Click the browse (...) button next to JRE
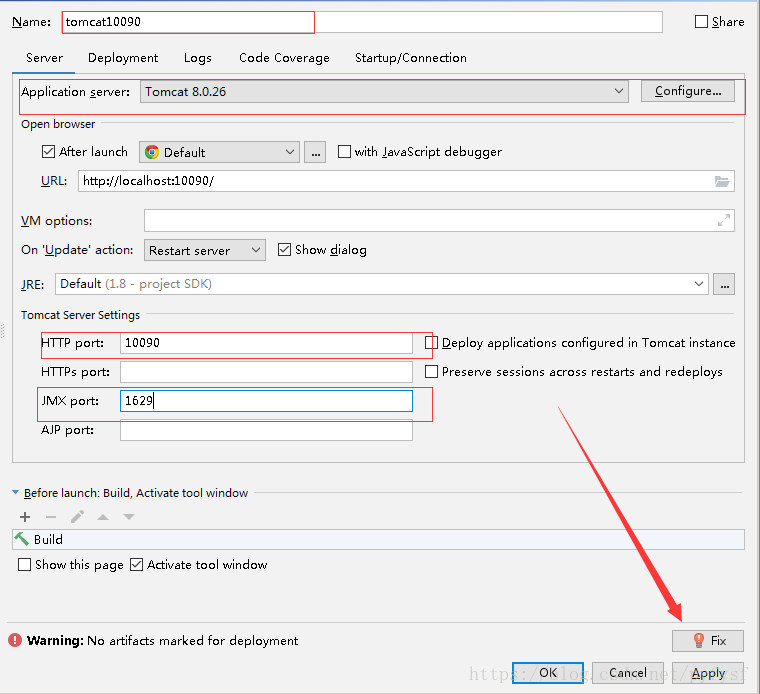Image resolution: width=760 pixels, height=694 pixels. coord(724,284)
